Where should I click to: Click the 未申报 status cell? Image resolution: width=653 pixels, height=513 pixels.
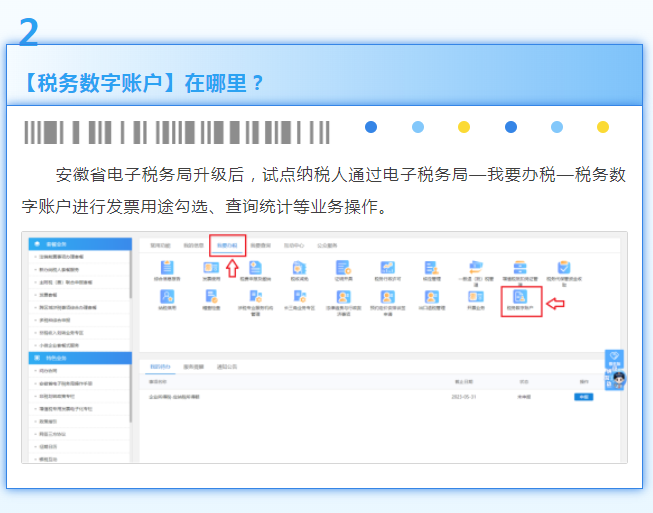click(x=524, y=397)
